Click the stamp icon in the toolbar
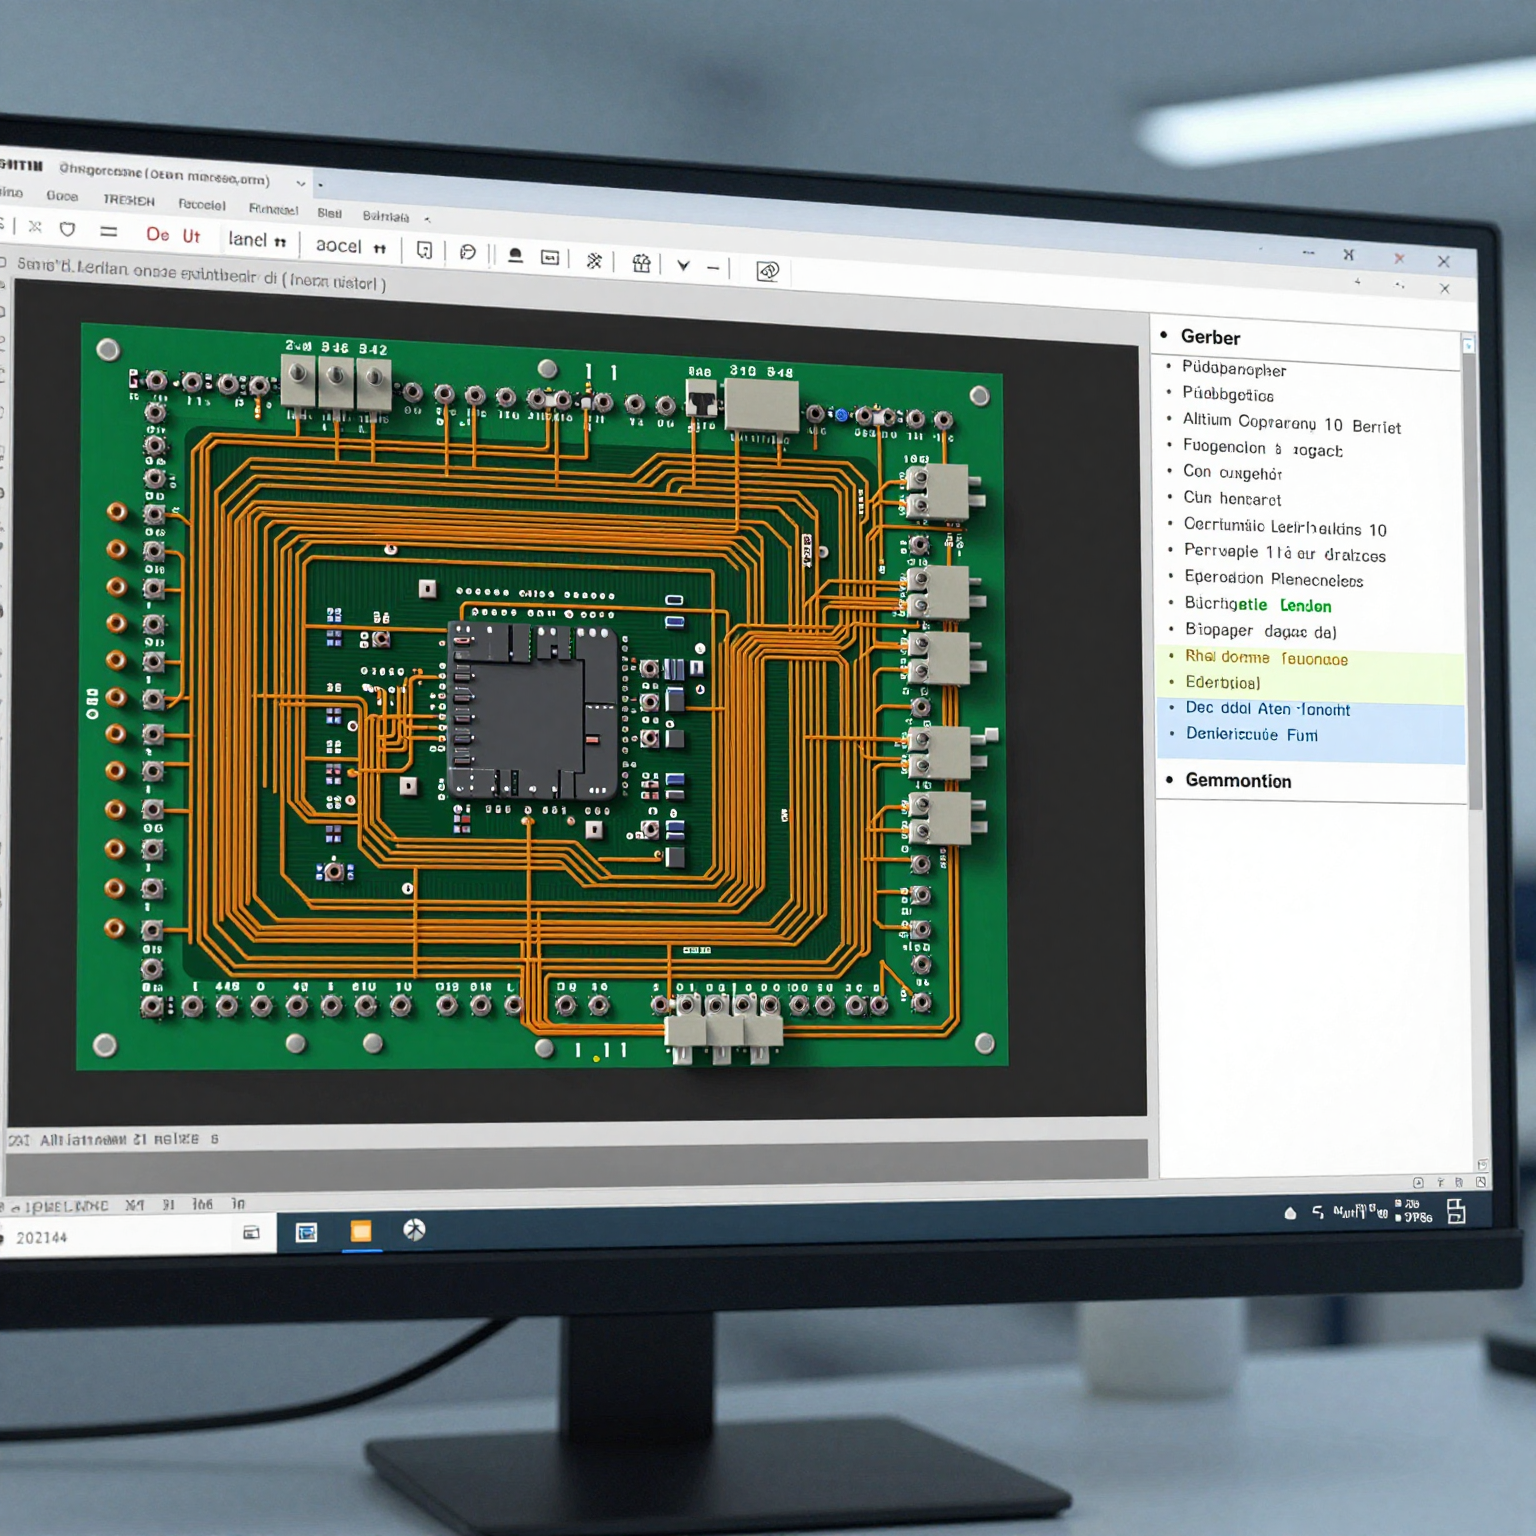 [x=515, y=256]
